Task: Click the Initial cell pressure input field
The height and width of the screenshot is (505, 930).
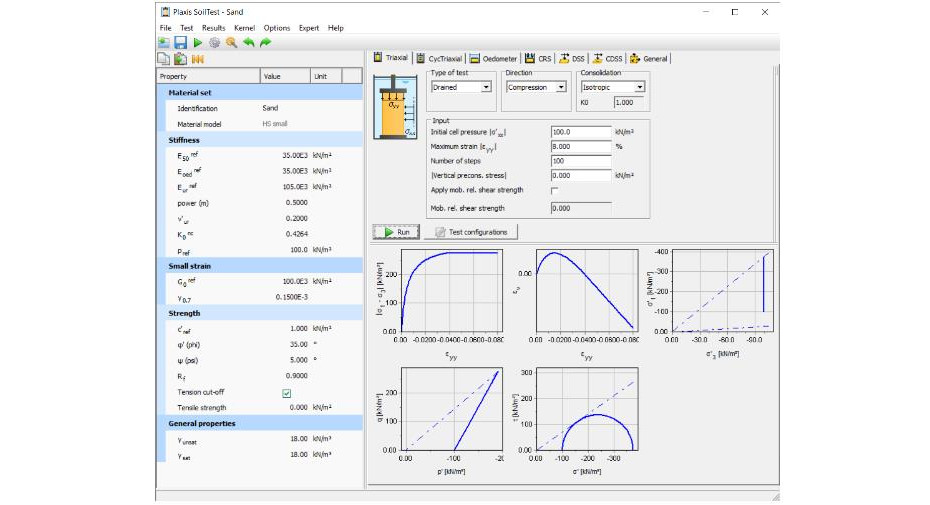Action: pyautogui.click(x=580, y=132)
